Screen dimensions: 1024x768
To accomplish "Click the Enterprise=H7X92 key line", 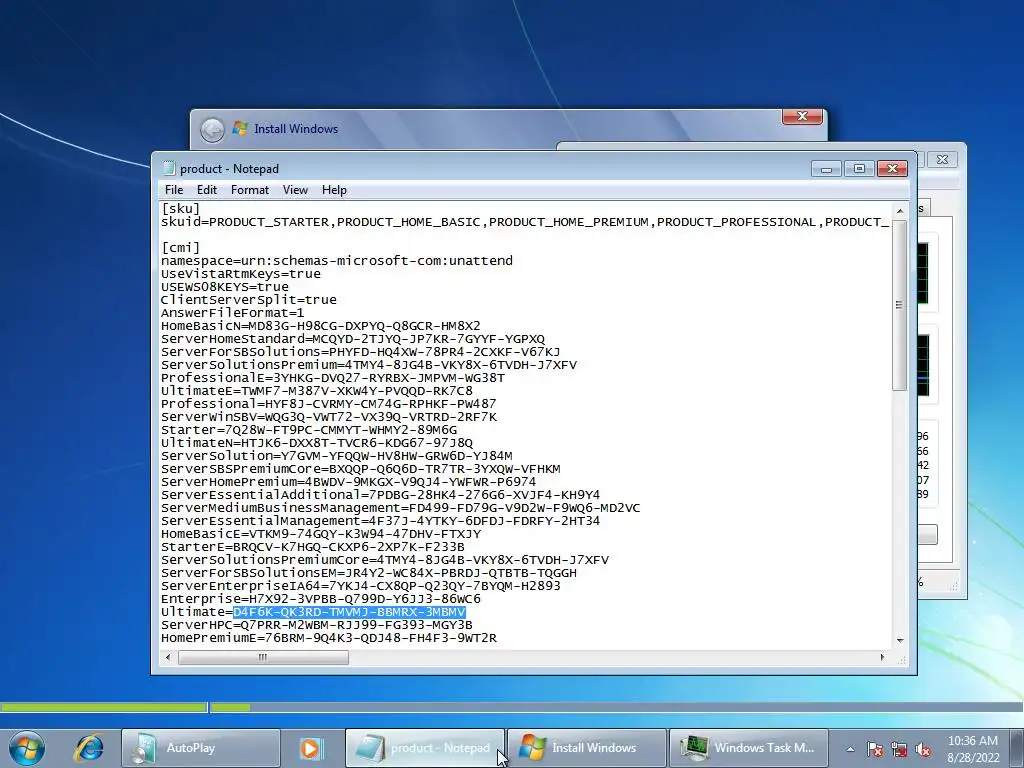I will (x=321, y=599).
